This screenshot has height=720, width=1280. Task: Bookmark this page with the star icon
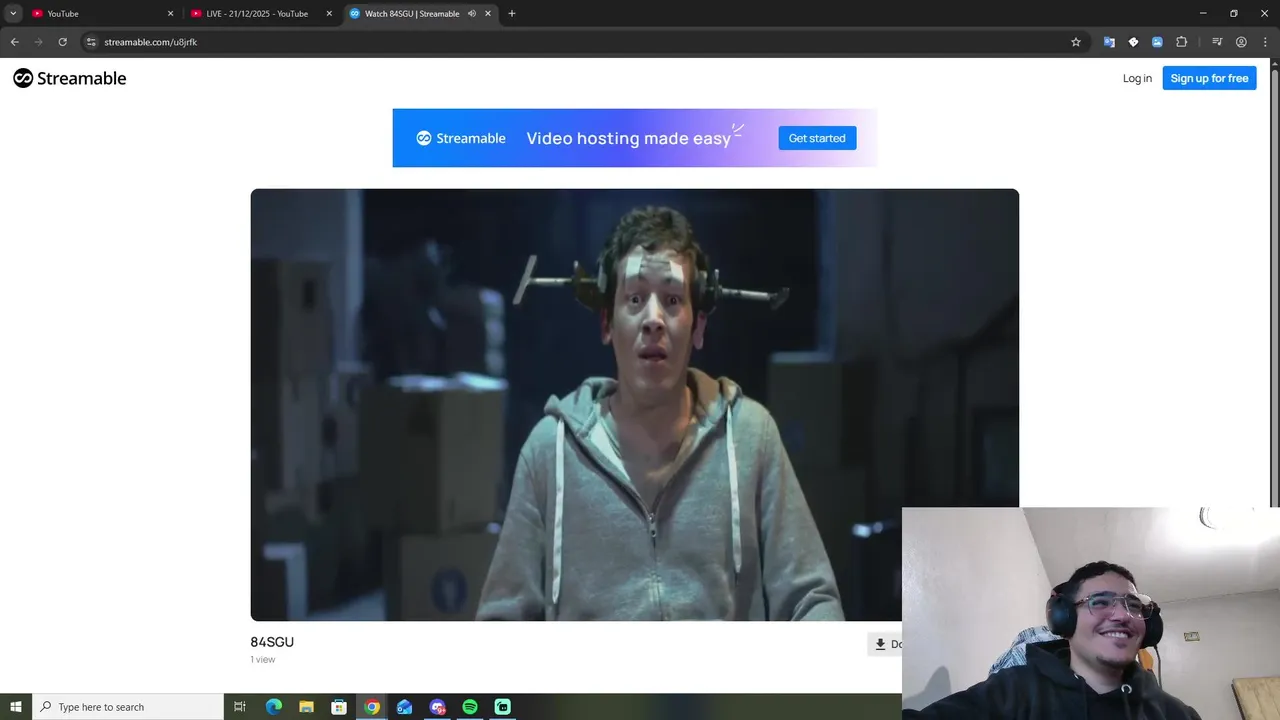(1076, 42)
